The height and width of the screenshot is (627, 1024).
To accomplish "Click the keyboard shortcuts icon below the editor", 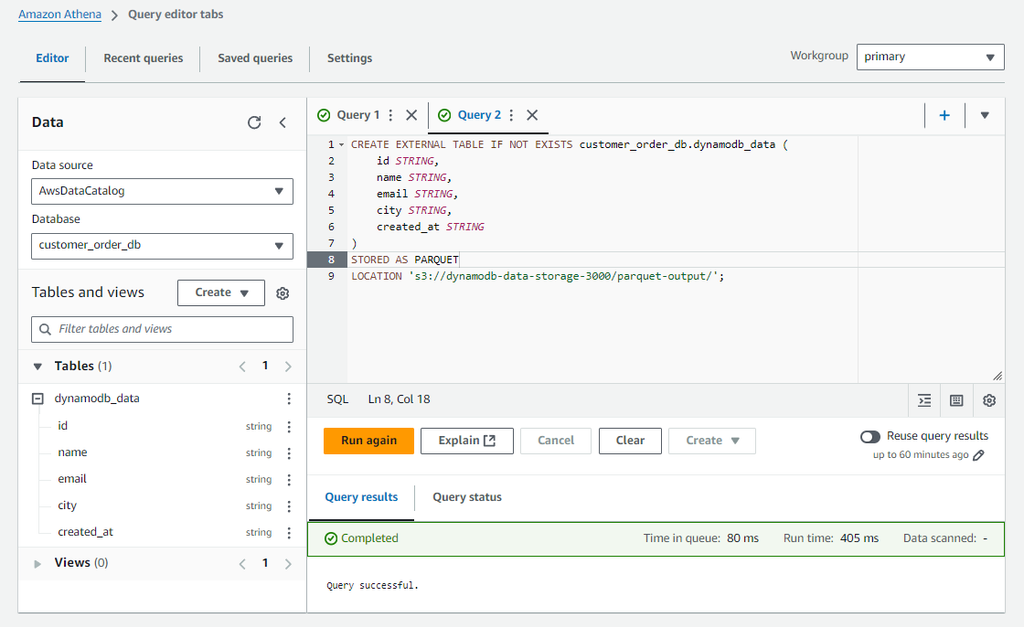I will click(956, 400).
